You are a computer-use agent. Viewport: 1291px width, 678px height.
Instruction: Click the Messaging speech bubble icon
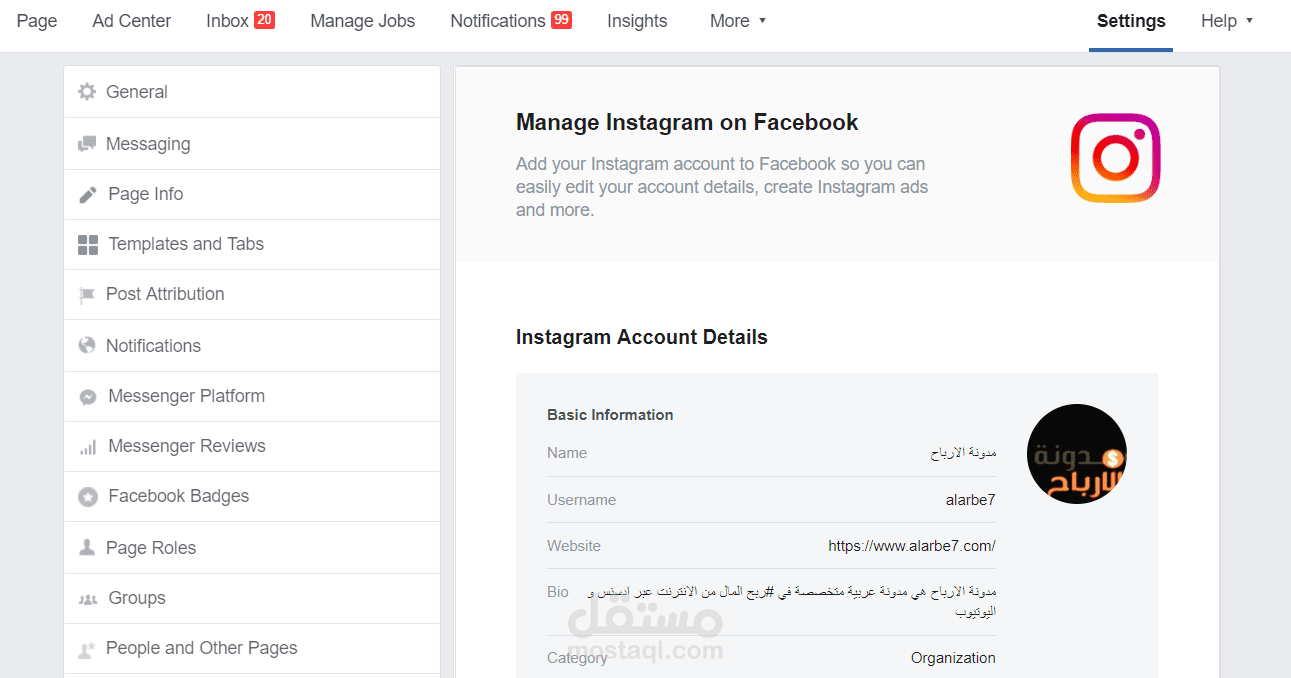pyautogui.click(x=88, y=143)
